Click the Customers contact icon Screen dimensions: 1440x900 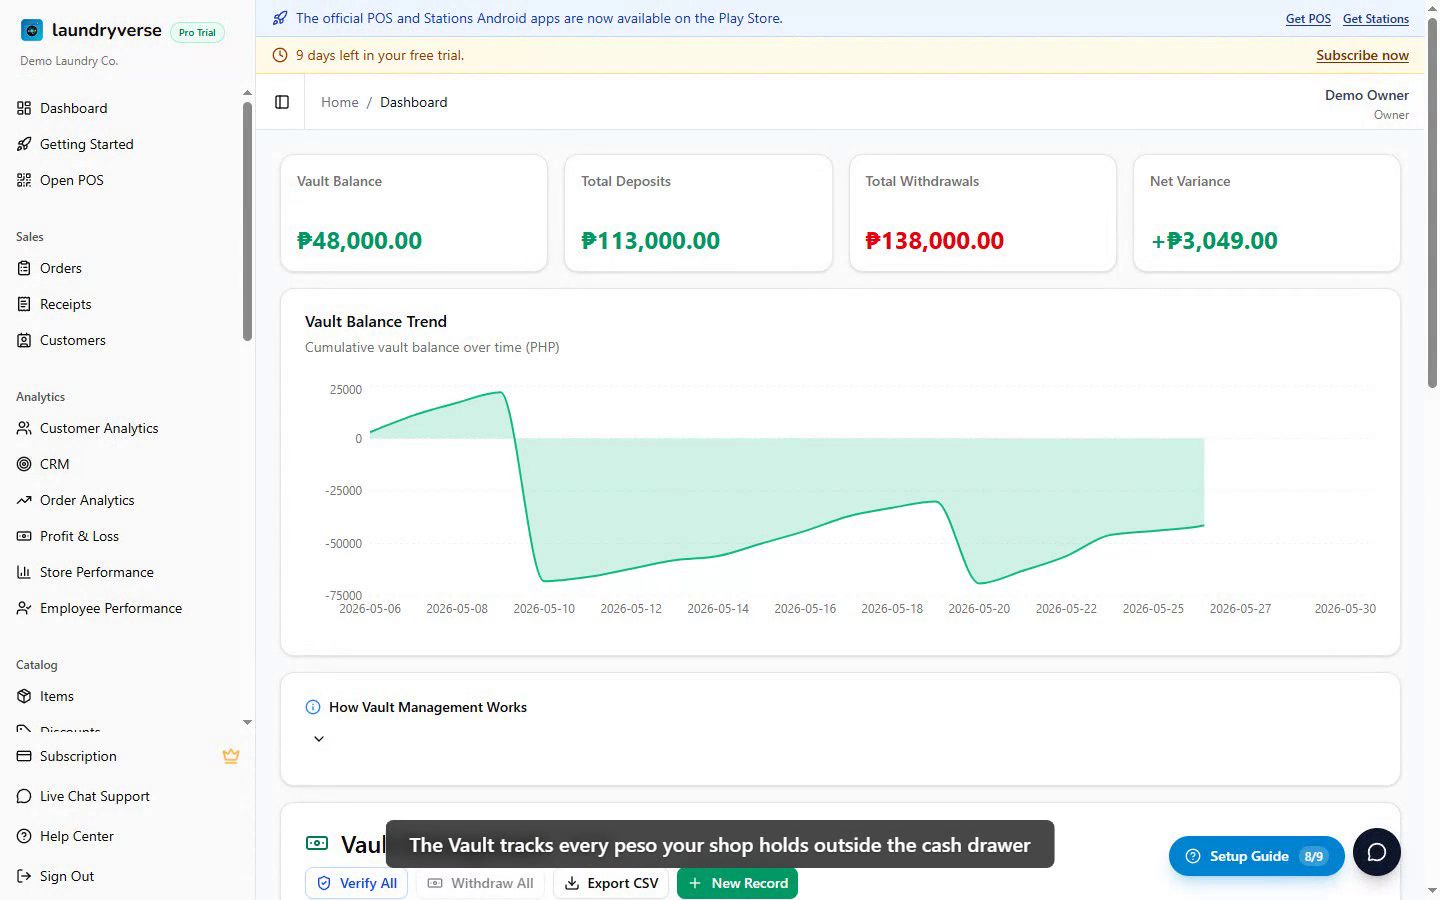[24, 340]
